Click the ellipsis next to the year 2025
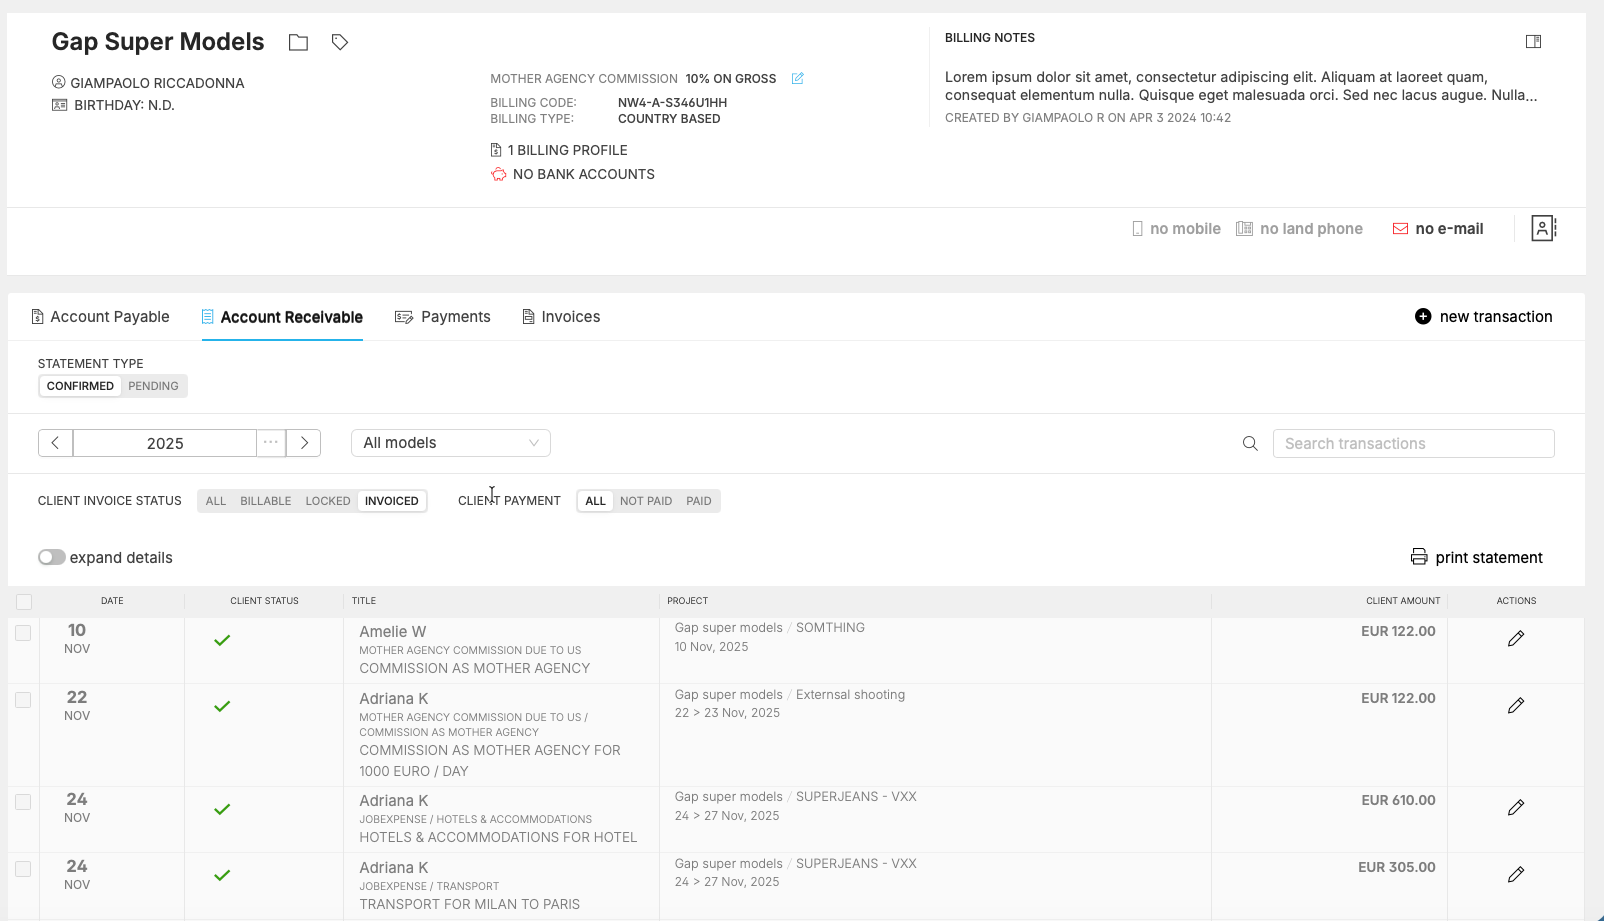The image size is (1604, 921). (270, 442)
